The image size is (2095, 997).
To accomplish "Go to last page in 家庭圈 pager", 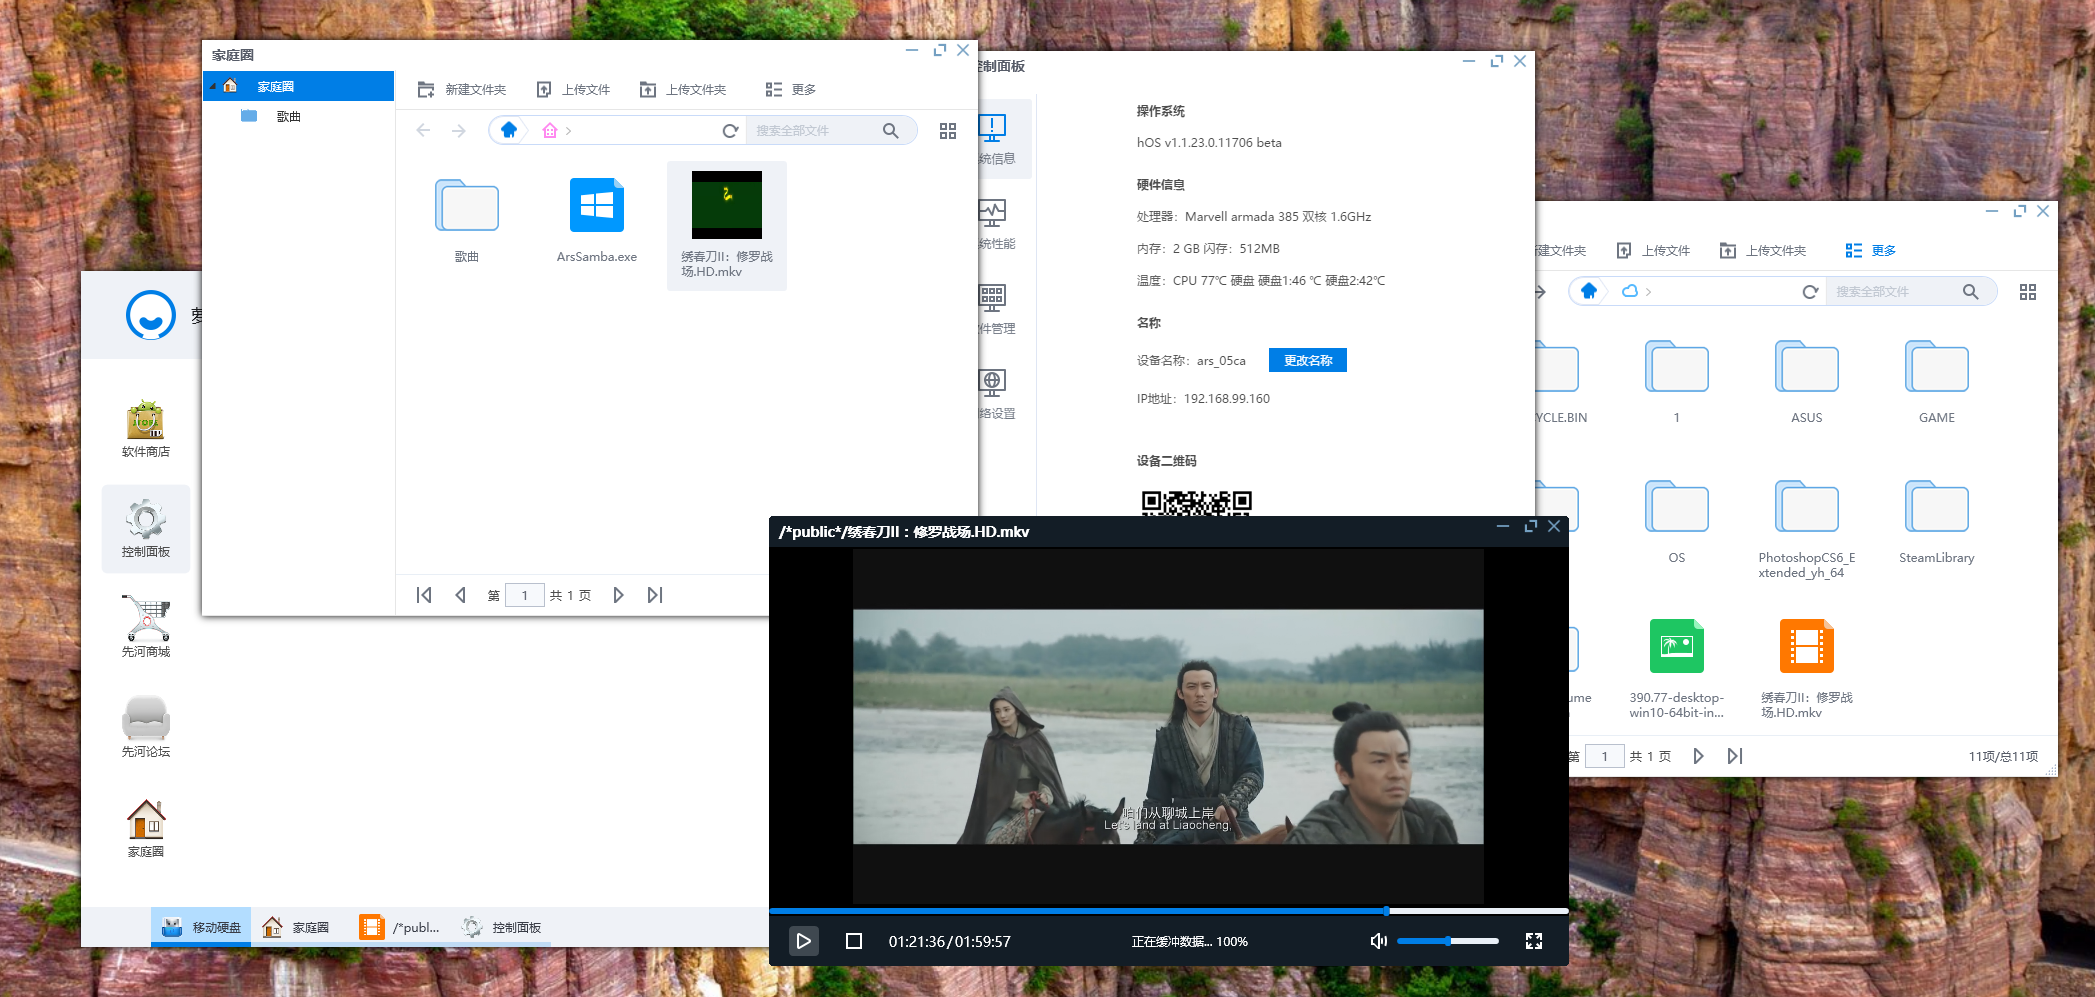I will point(655,595).
